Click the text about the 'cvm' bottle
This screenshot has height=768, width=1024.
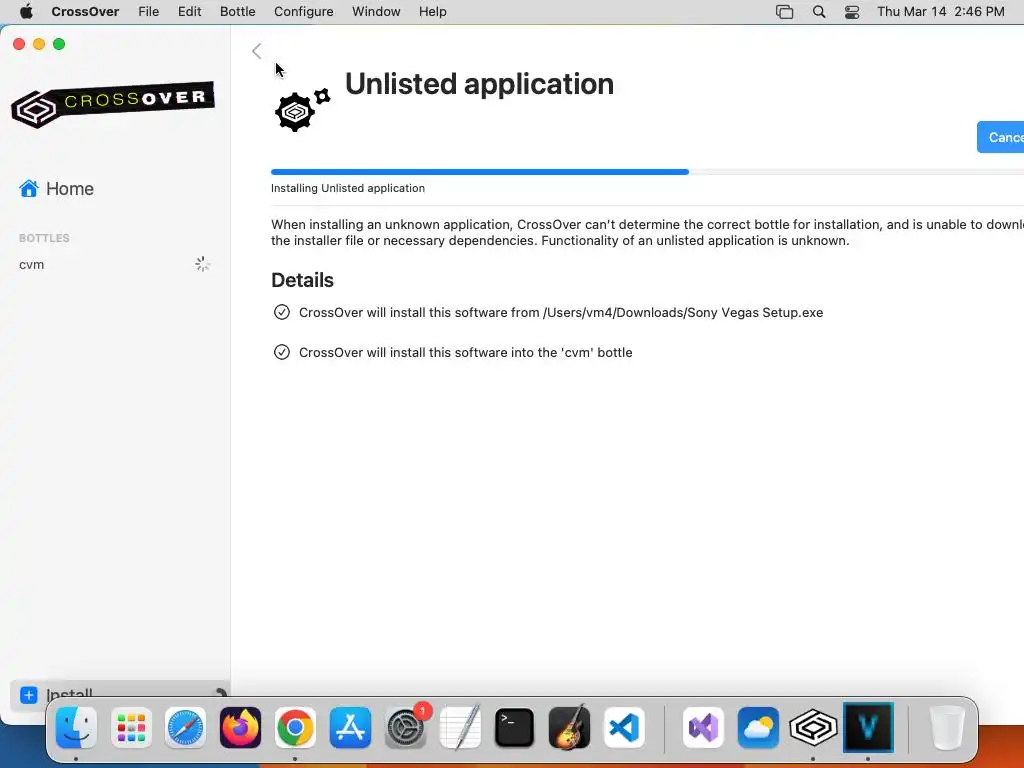pyautogui.click(x=466, y=352)
